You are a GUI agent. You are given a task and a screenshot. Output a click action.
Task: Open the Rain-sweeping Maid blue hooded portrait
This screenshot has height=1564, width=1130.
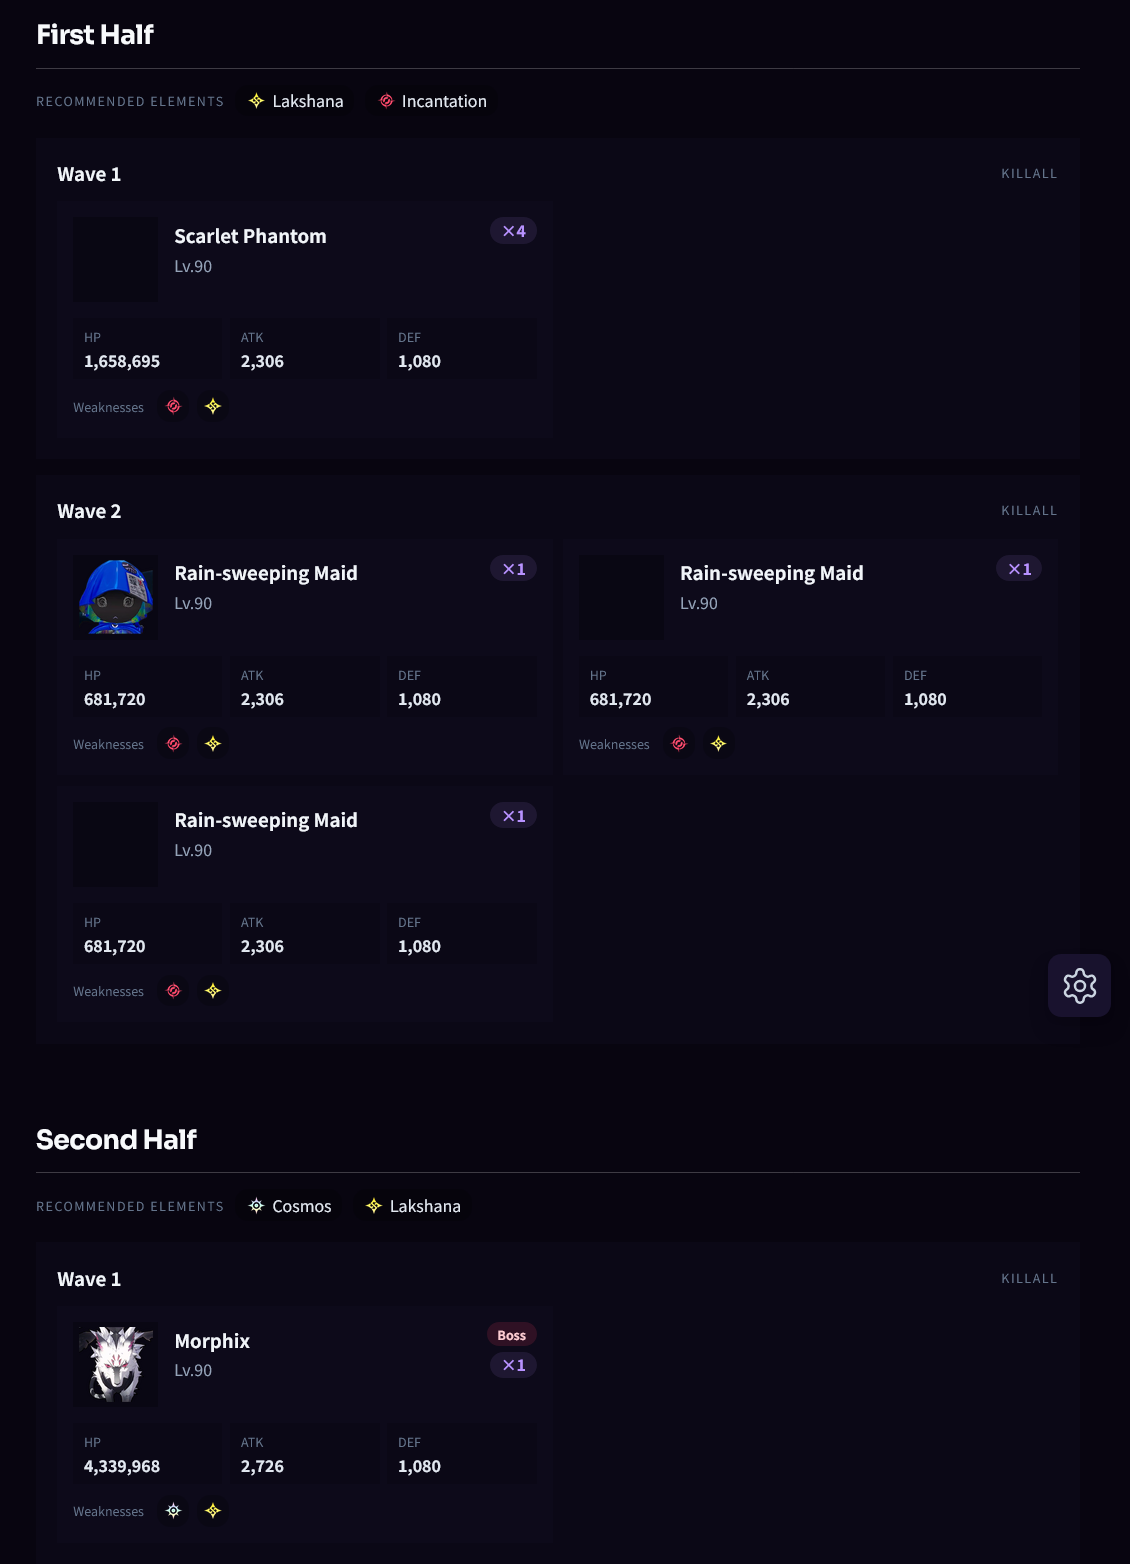tap(116, 597)
